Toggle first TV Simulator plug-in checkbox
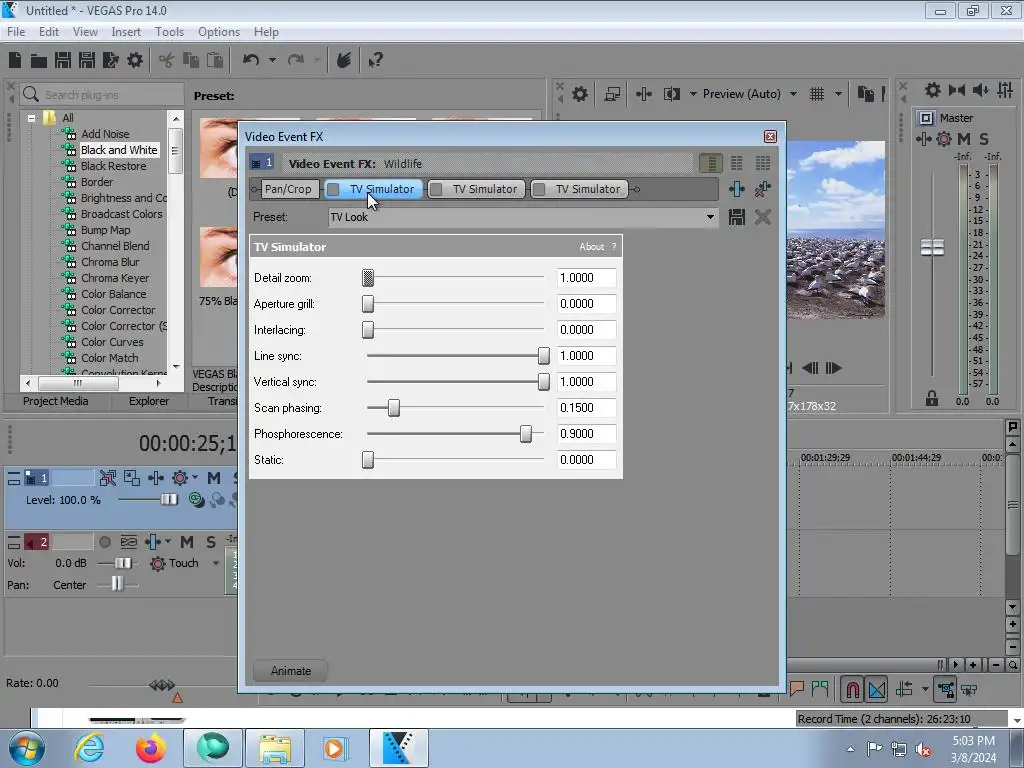This screenshot has height=768, width=1024. click(333, 189)
